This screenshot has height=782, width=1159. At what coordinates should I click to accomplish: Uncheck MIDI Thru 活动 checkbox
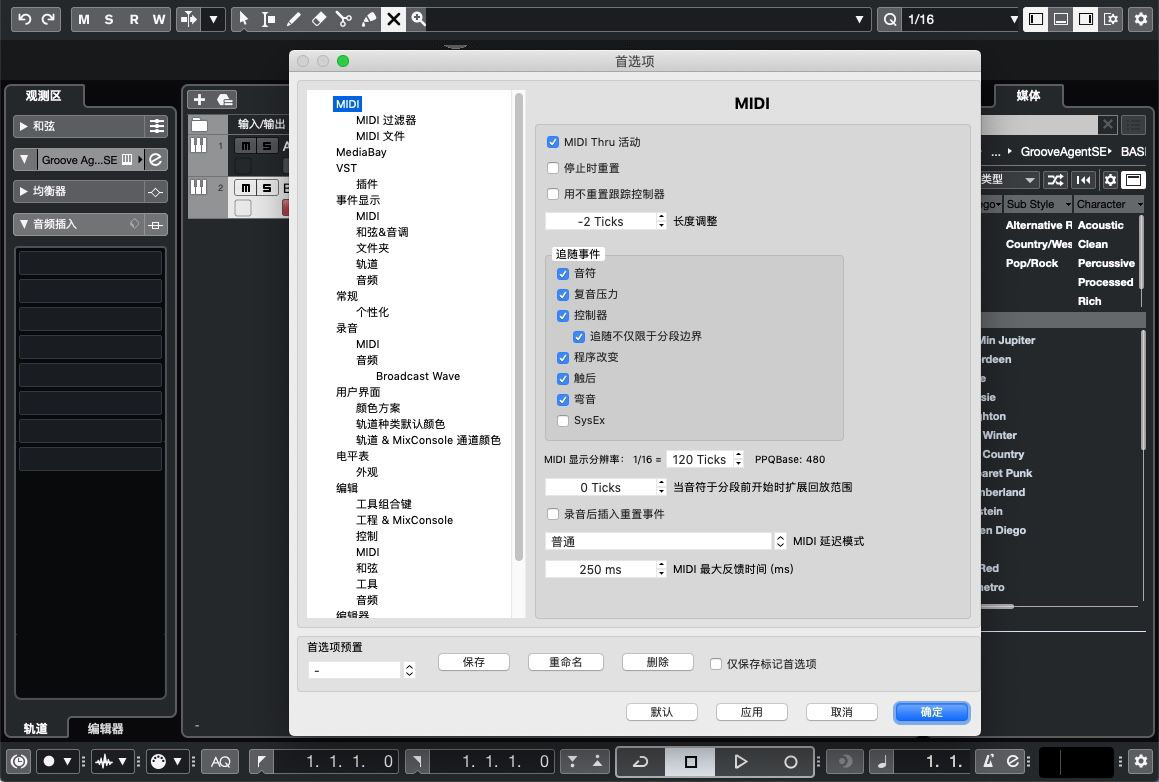pos(553,142)
